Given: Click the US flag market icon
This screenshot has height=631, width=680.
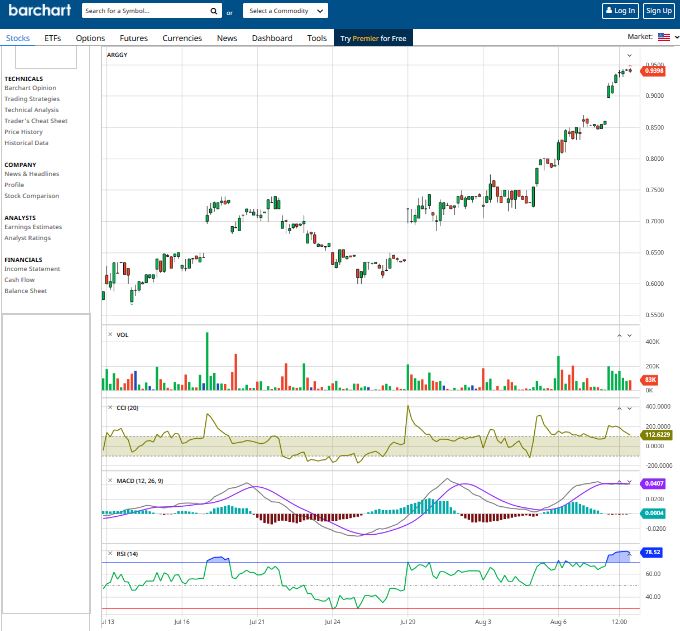Looking at the screenshot, I should 664,37.
